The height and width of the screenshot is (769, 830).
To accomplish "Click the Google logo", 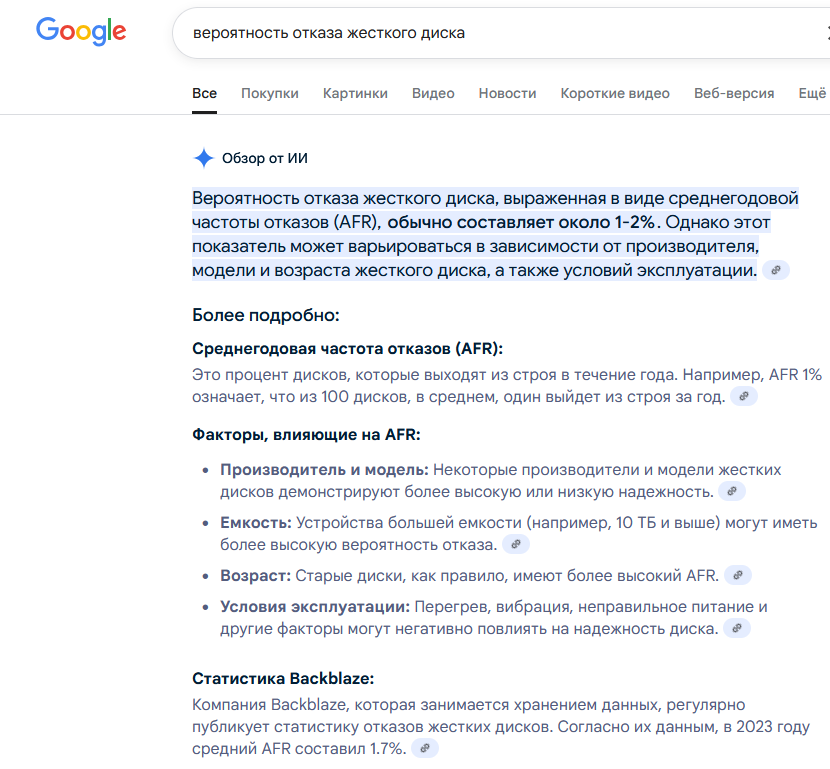I will click(81, 31).
